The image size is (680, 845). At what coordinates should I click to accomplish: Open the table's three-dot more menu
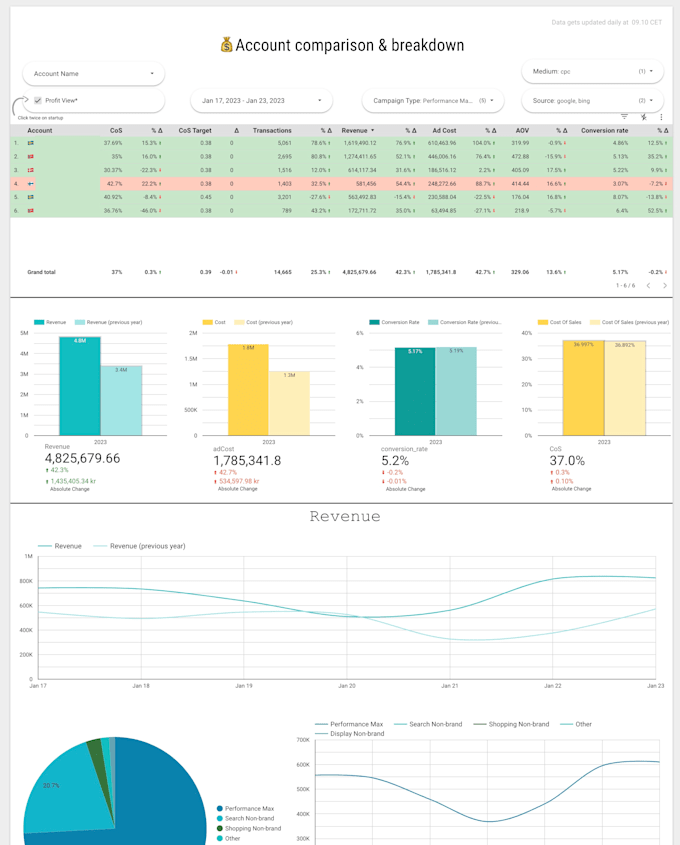pyautogui.click(x=661, y=116)
